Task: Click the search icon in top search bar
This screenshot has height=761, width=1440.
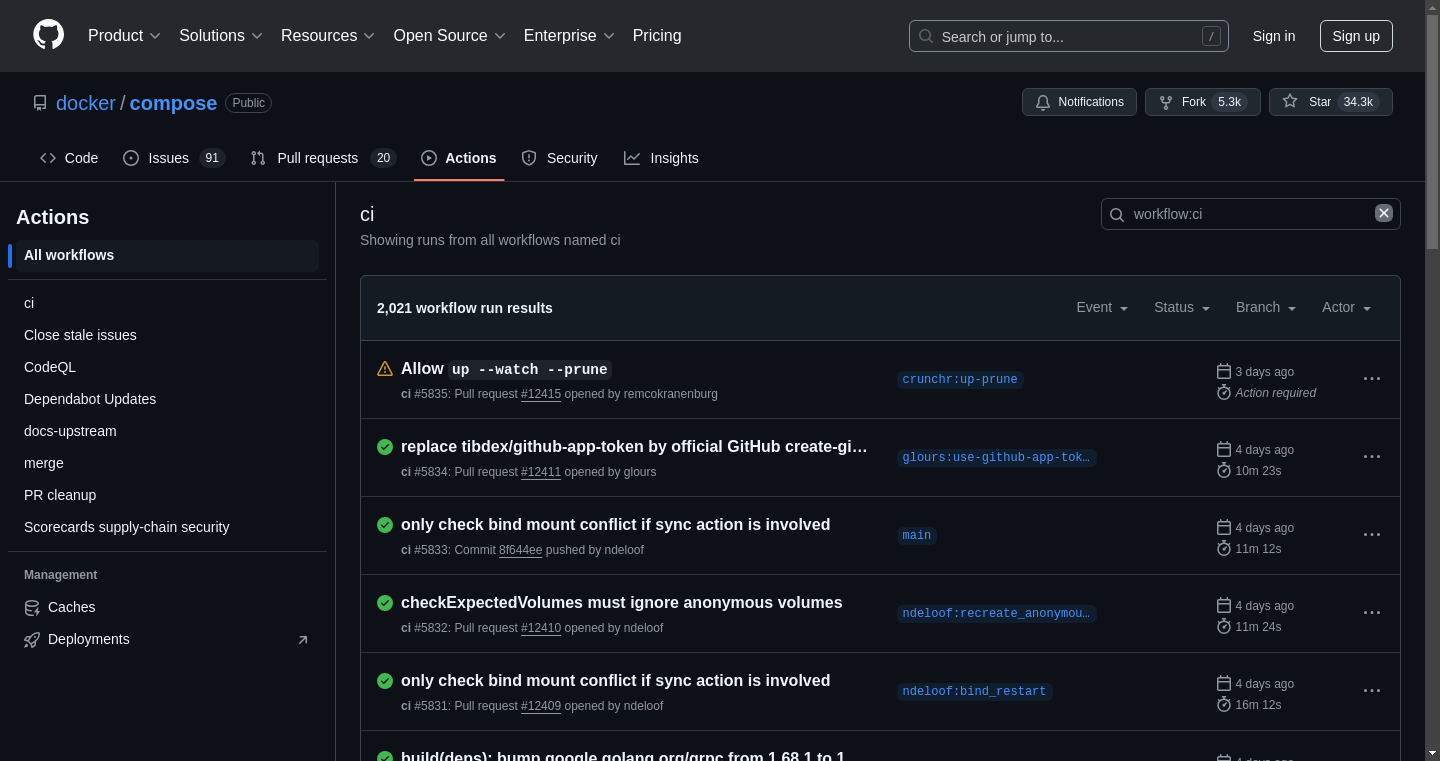Action: (926, 36)
